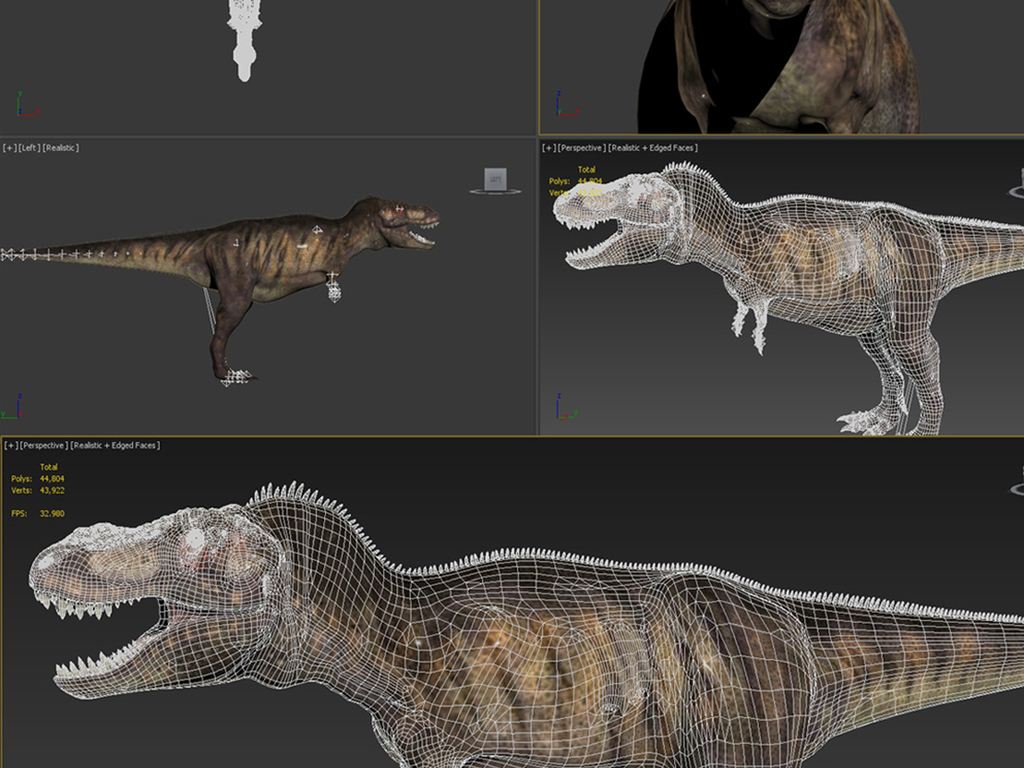Open the [+] general menu of Left viewport
Viewport: 1024px width, 768px height.
[x=9, y=148]
